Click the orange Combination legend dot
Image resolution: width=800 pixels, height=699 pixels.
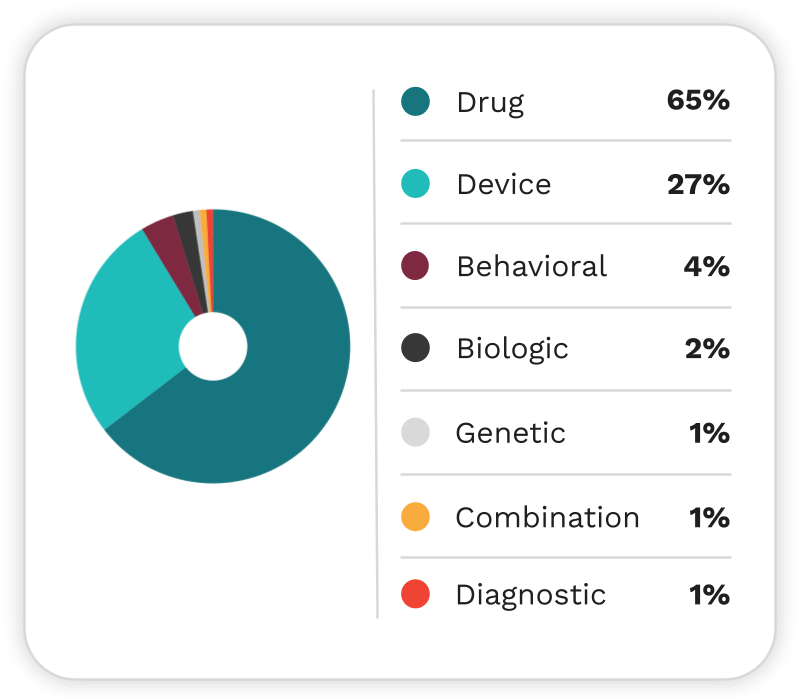[x=415, y=516]
